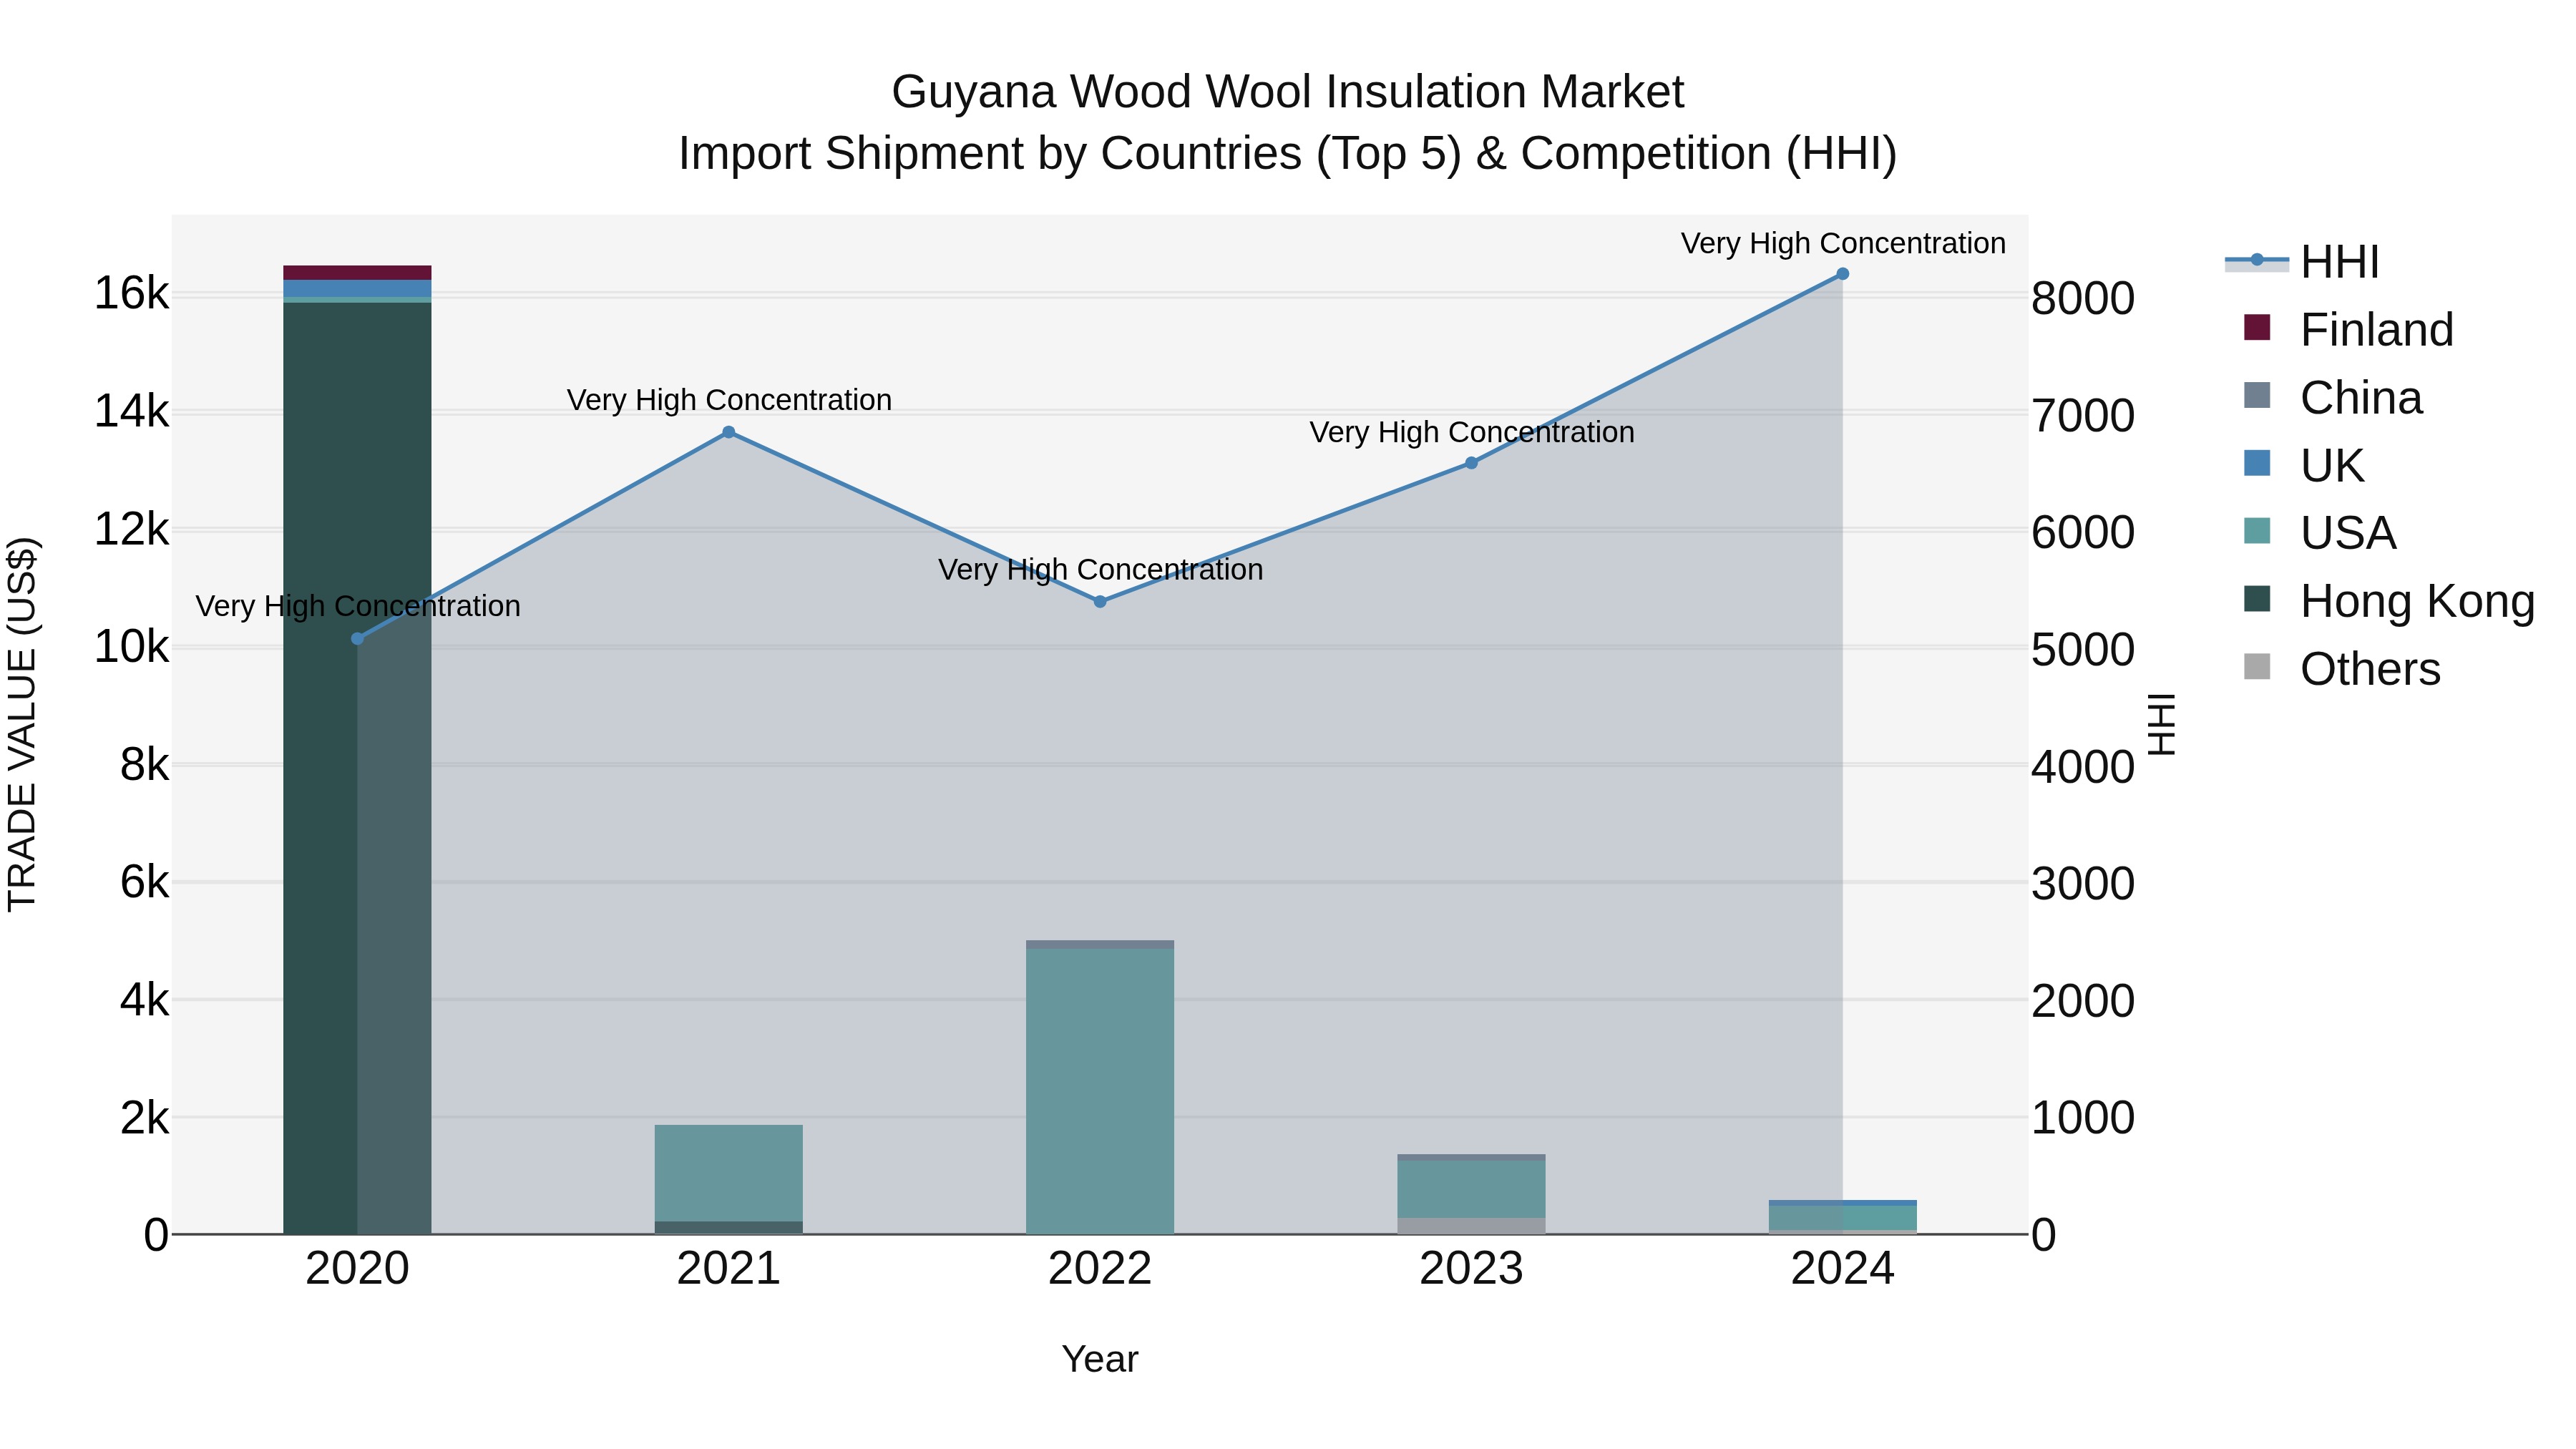Click the Hong Kong segment in 2021 bar
The height and width of the screenshot is (1449, 2576).
click(729, 1227)
